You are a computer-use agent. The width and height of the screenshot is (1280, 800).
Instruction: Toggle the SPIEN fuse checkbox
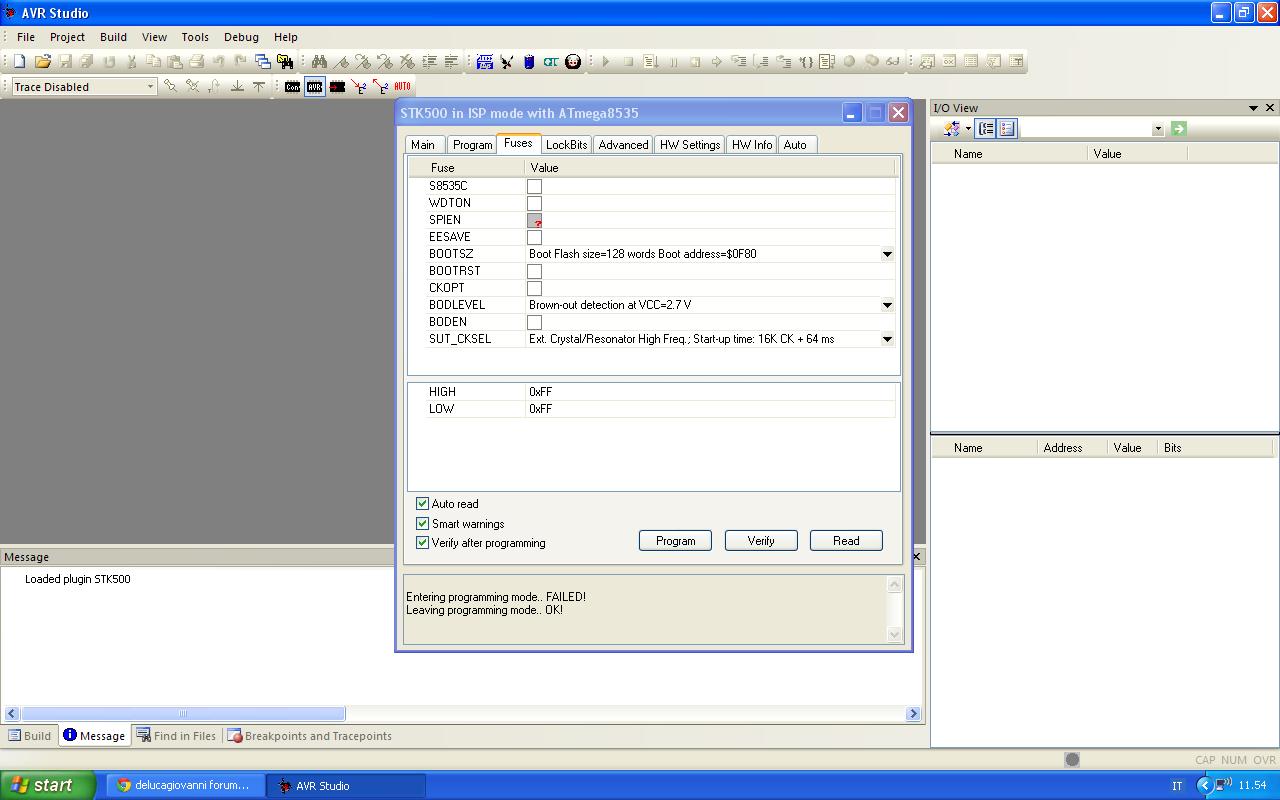(x=534, y=220)
